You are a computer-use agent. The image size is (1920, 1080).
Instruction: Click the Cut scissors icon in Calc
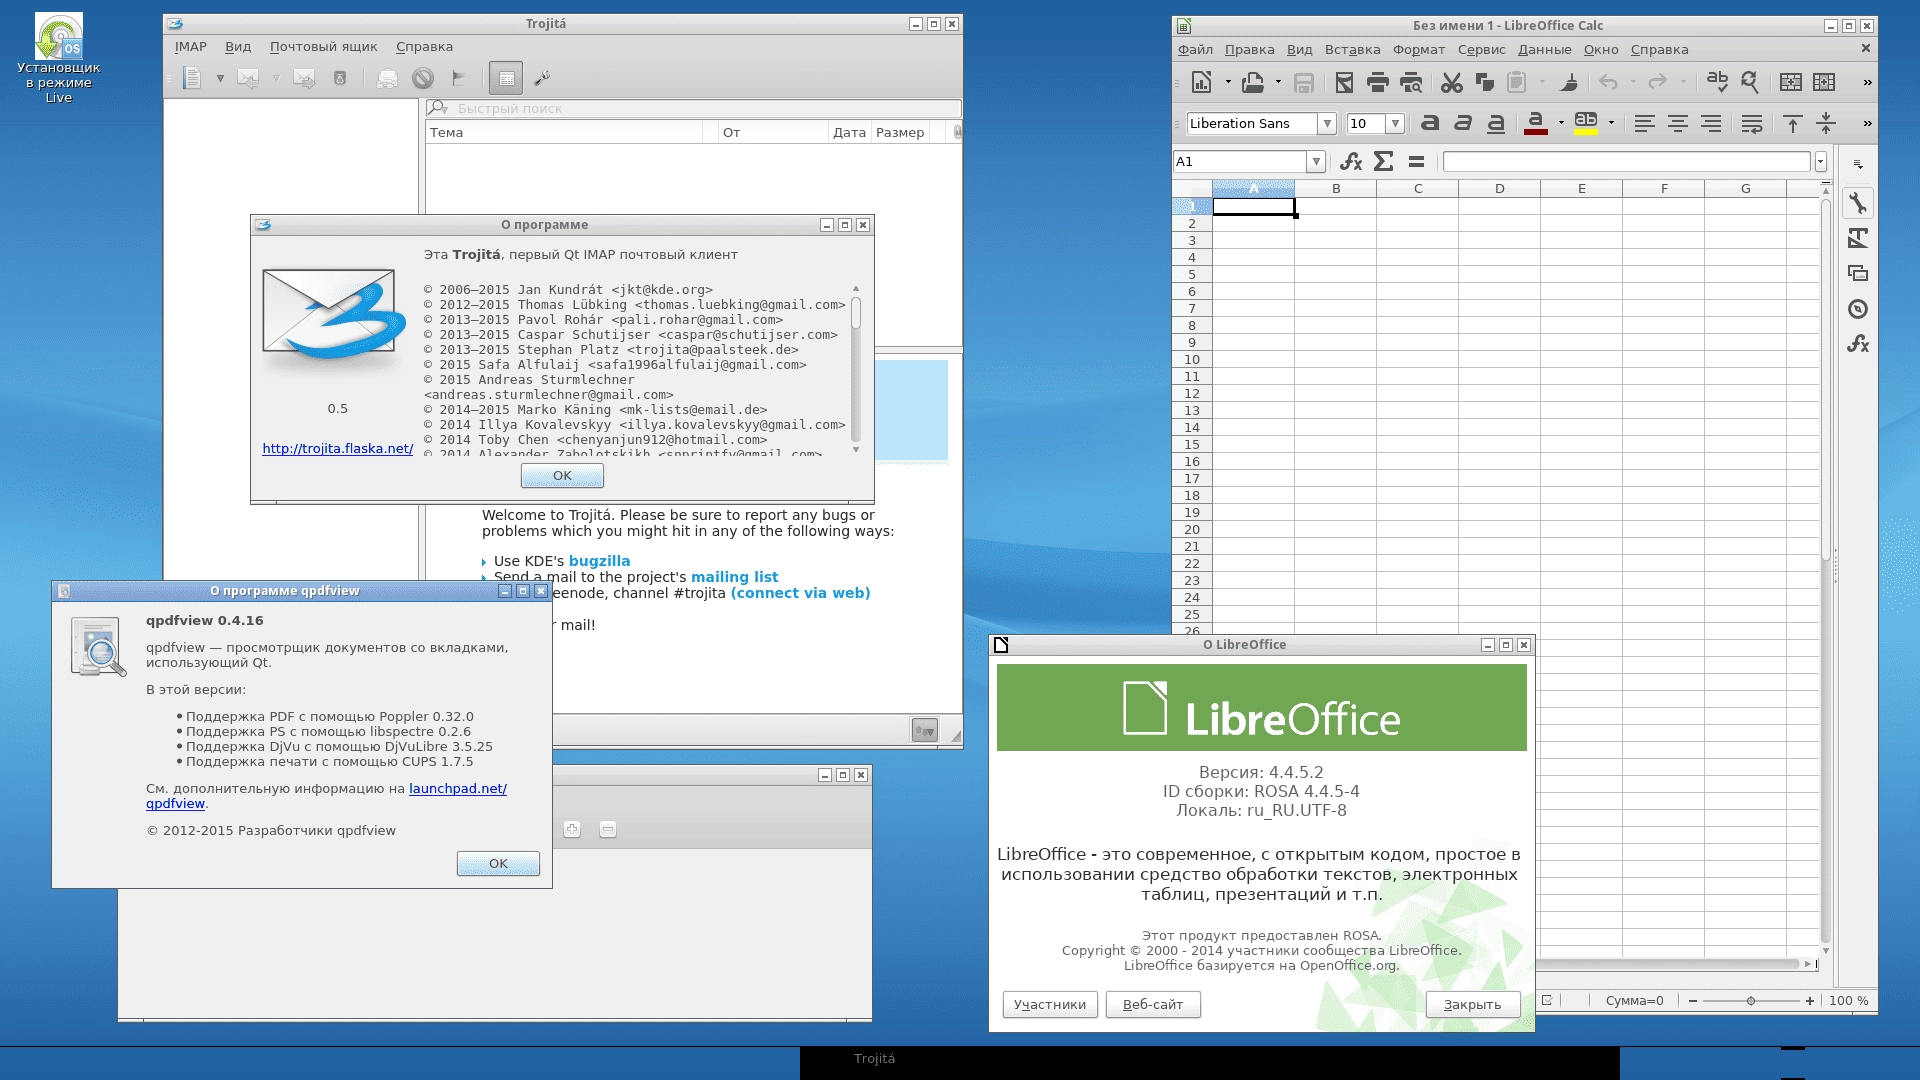1452,82
